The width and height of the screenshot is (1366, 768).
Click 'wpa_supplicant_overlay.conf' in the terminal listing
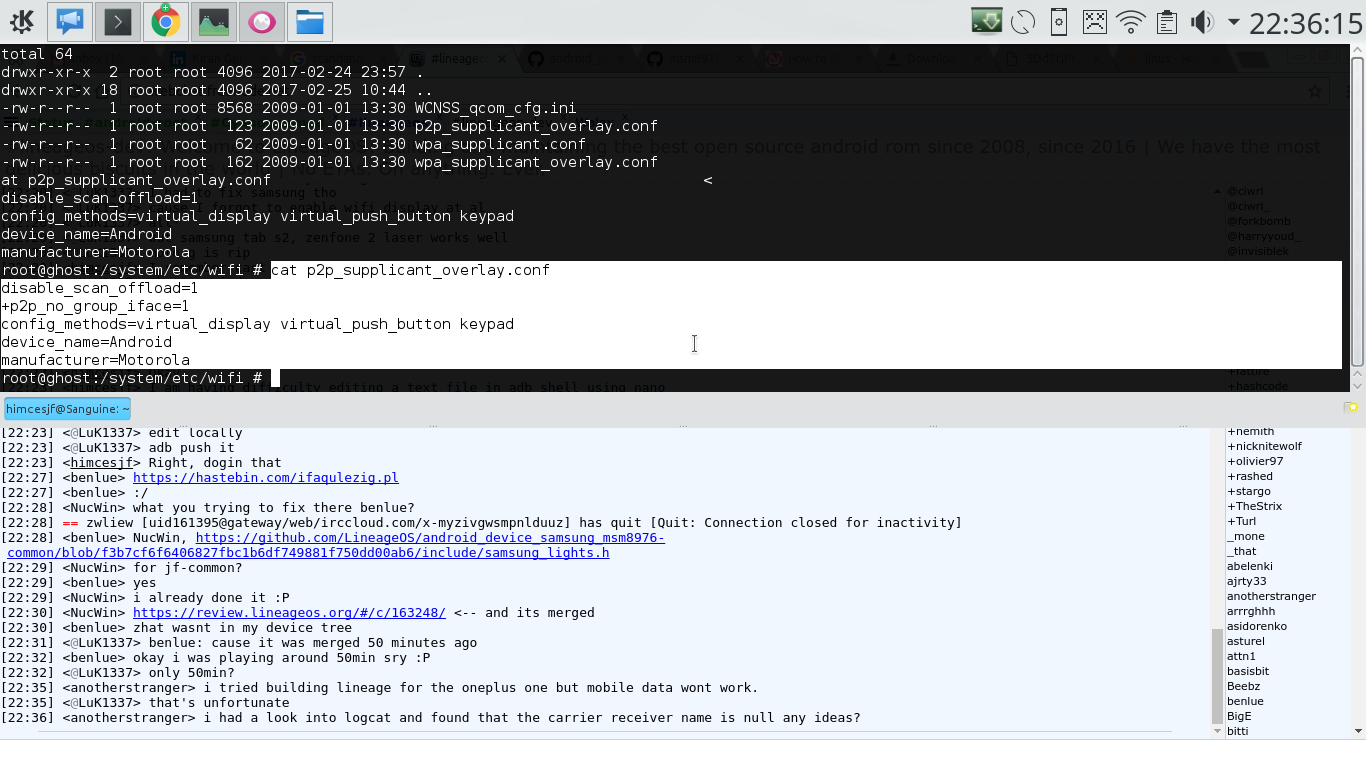click(x=536, y=162)
